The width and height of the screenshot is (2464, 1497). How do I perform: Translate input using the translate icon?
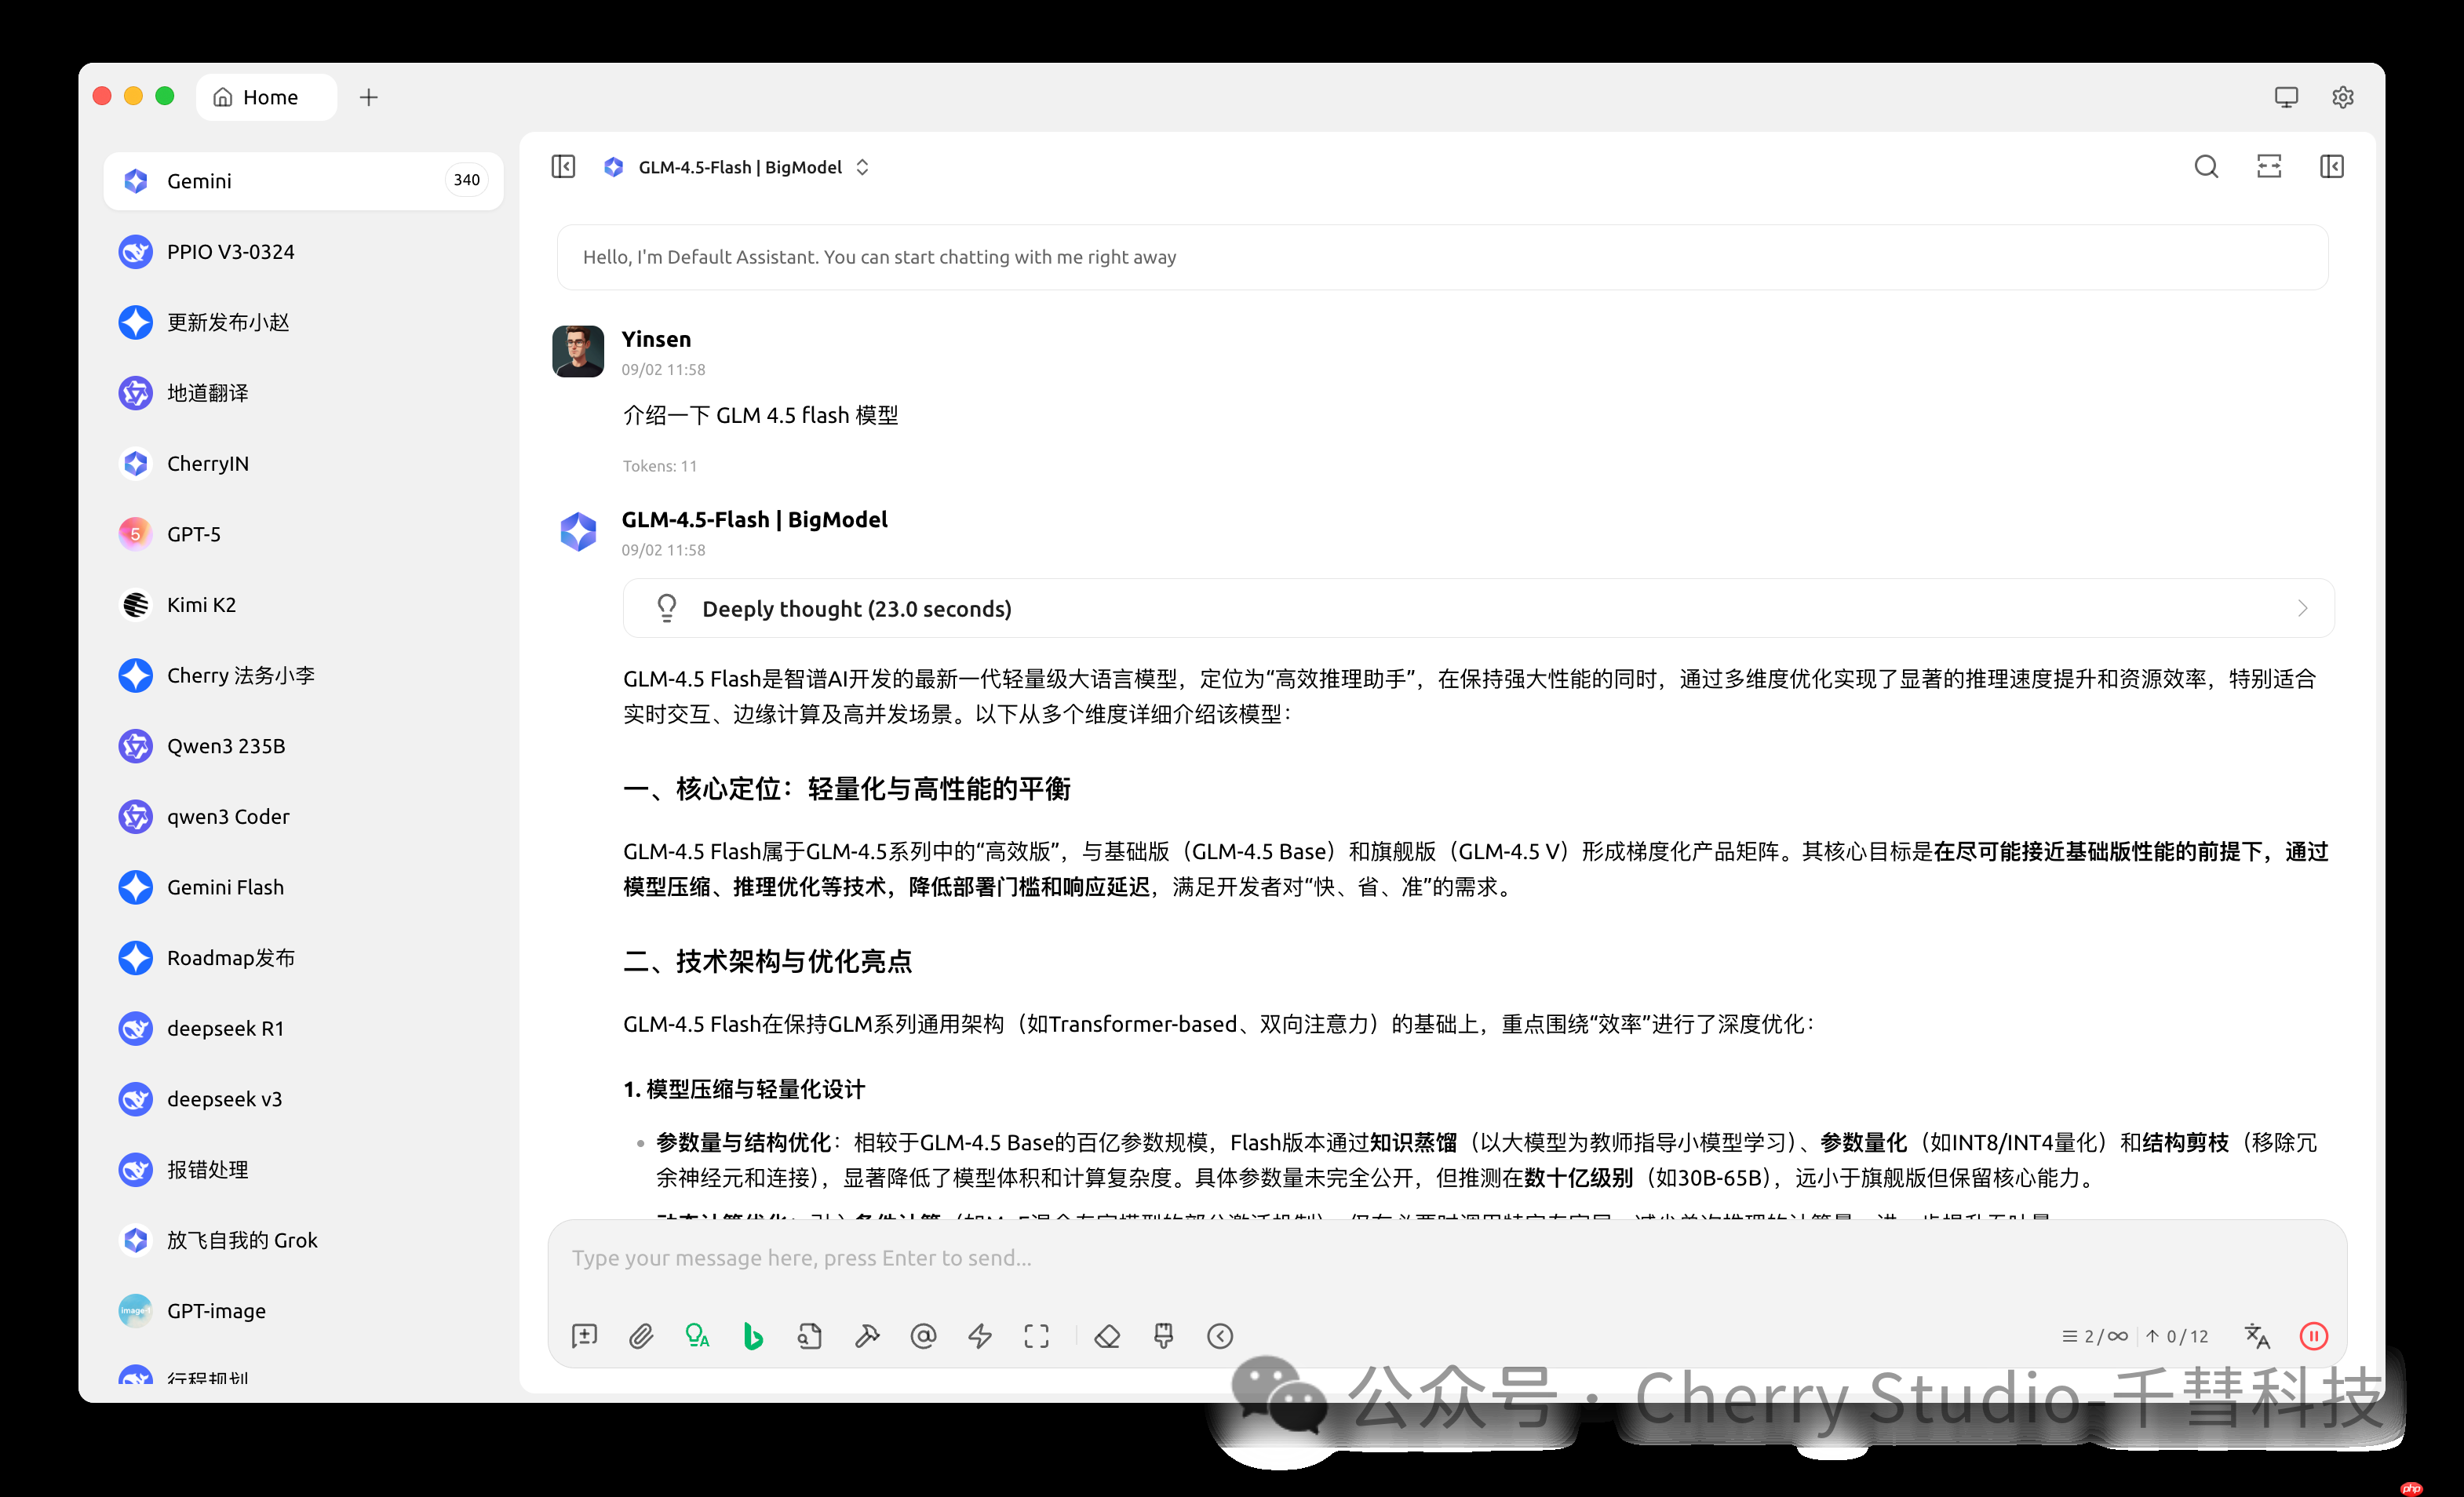point(2257,1336)
